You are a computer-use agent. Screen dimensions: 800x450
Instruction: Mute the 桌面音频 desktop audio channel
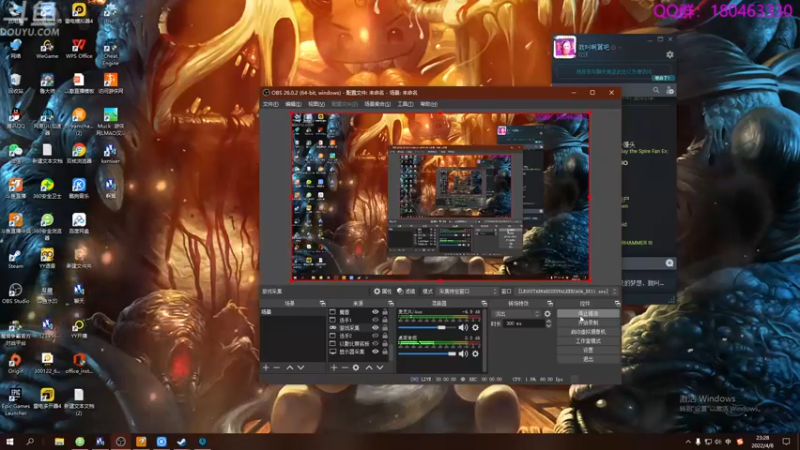click(463, 354)
